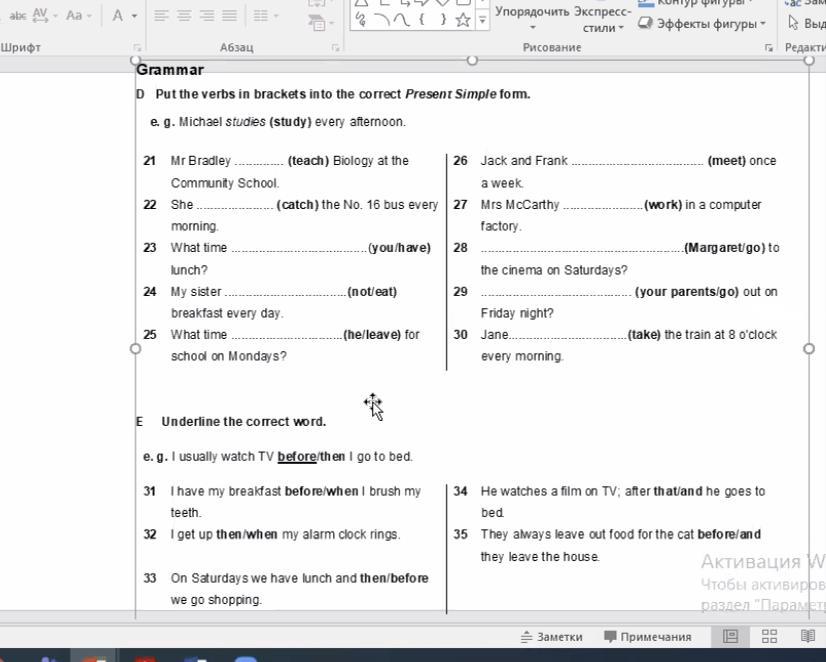Center the paragraph text
The width and height of the screenshot is (826, 662).
(184, 15)
